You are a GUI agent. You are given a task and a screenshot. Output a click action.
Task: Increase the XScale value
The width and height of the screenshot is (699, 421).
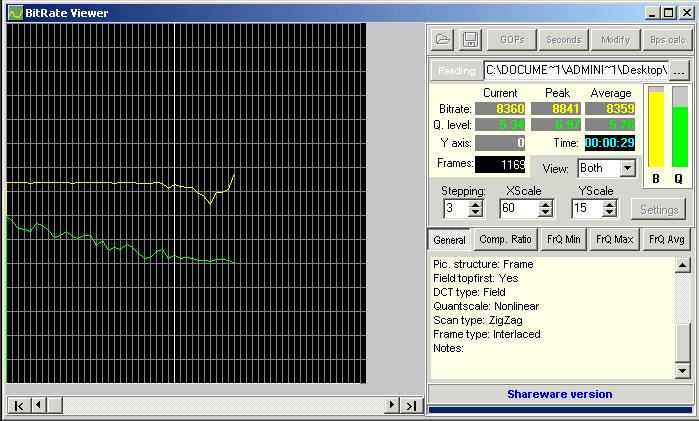point(546,204)
